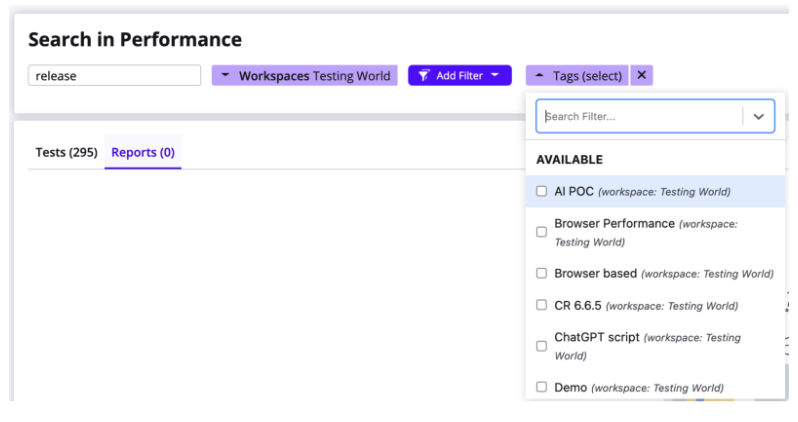This screenshot has width=798, height=422.
Task: Open the Reports (0) tab
Action: (x=143, y=152)
